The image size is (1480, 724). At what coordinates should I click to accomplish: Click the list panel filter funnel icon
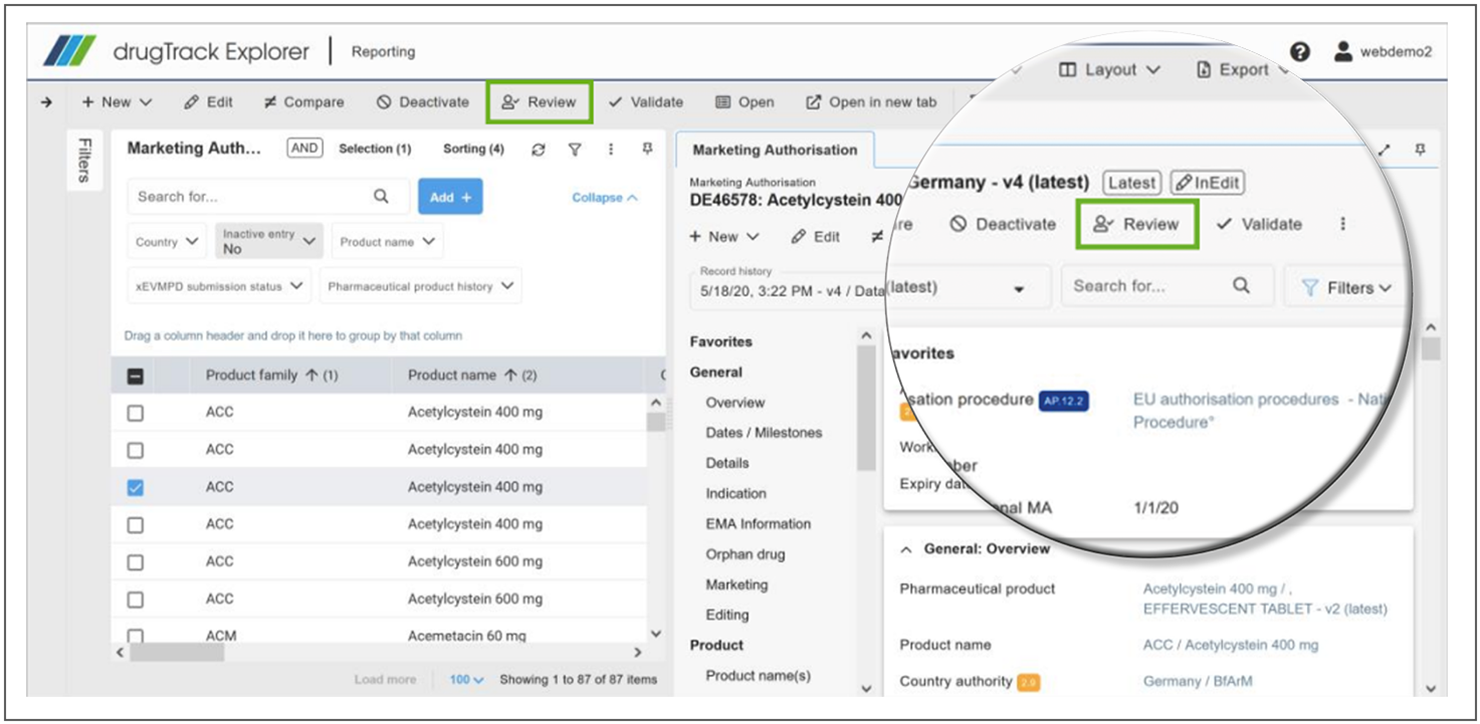pos(575,149)
